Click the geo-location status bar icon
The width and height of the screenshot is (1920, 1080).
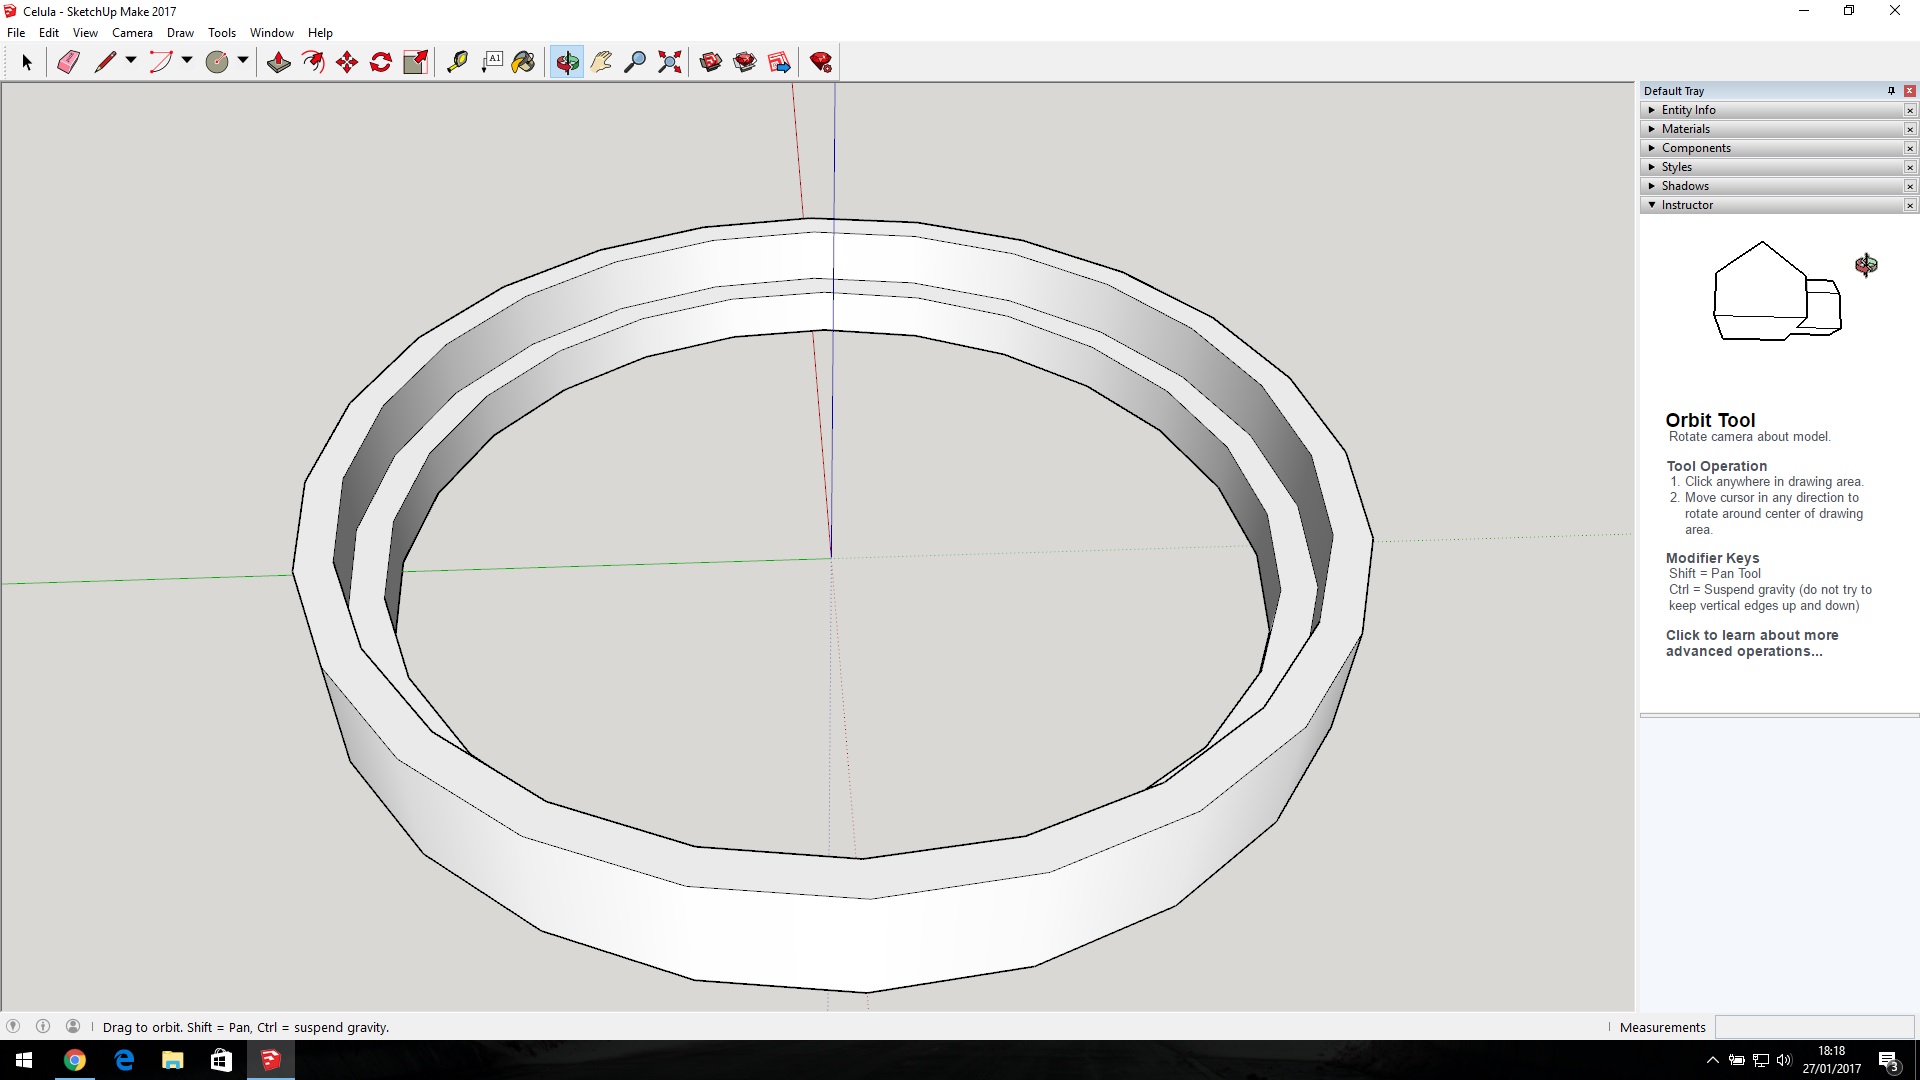[13, 1026]
